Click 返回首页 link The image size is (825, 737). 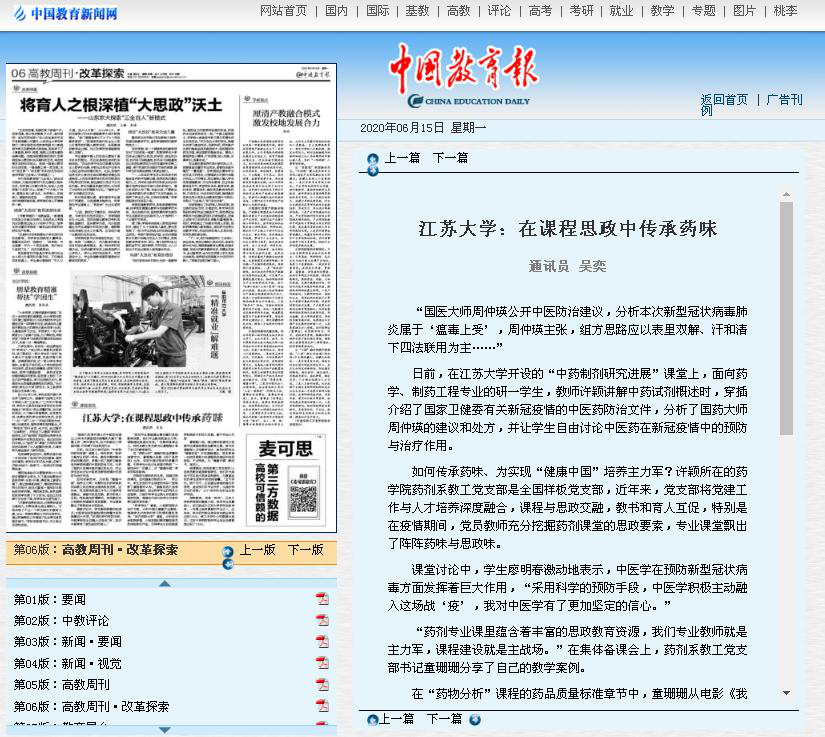pyautogui.click(x=724, y=99)
